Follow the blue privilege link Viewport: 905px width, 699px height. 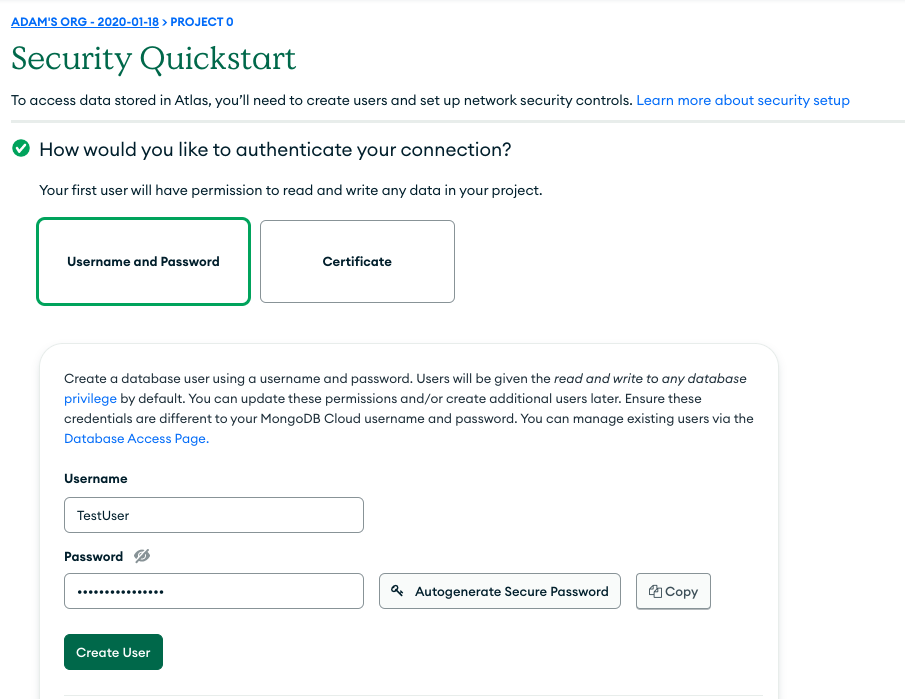(x=90, y=398)
